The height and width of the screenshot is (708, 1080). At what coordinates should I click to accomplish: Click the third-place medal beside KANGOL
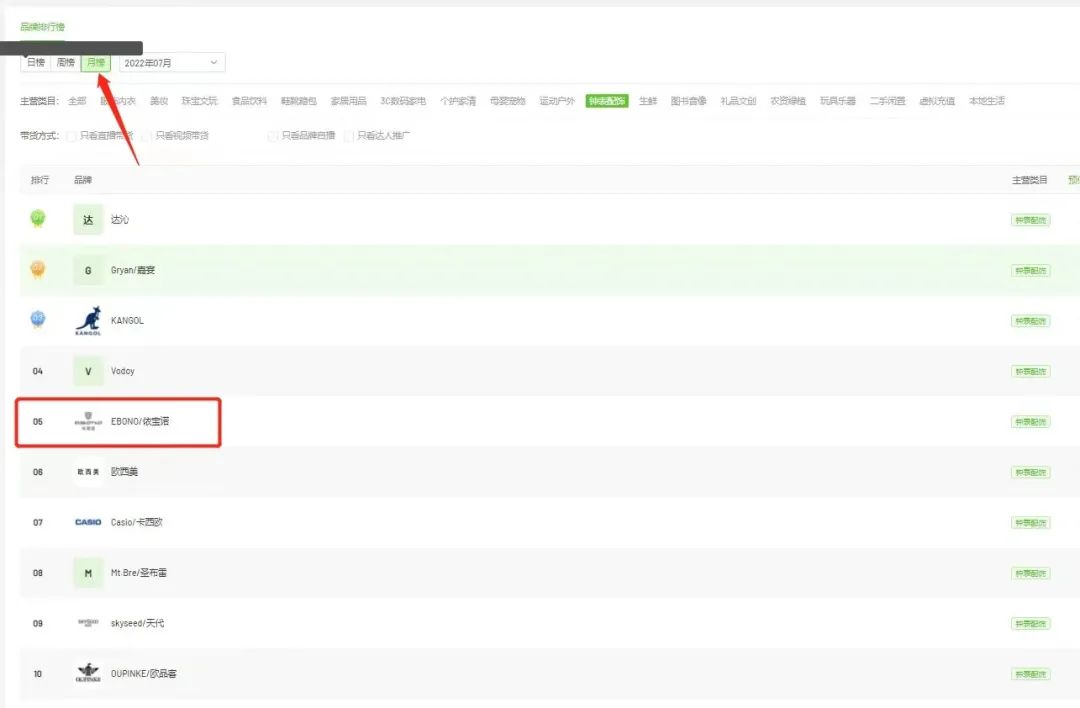click(38, 320)
